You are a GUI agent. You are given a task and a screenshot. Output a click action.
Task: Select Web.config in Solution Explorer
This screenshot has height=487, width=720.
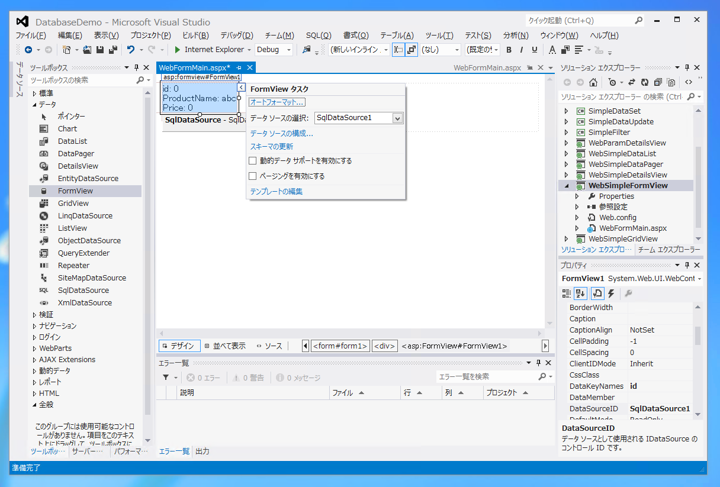[x=617, y=218]
